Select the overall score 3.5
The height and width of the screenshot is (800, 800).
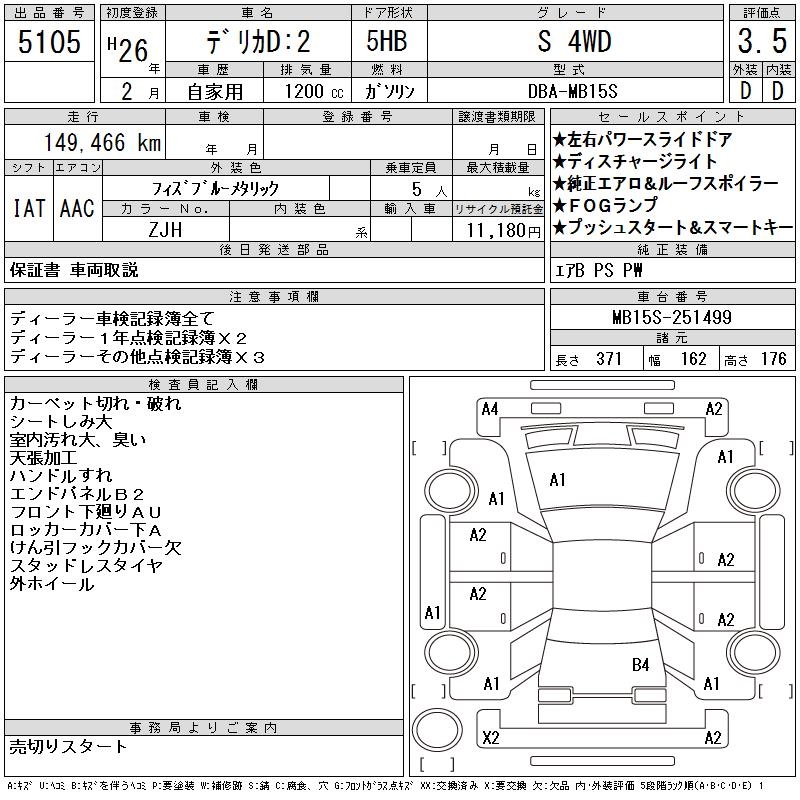762,41
